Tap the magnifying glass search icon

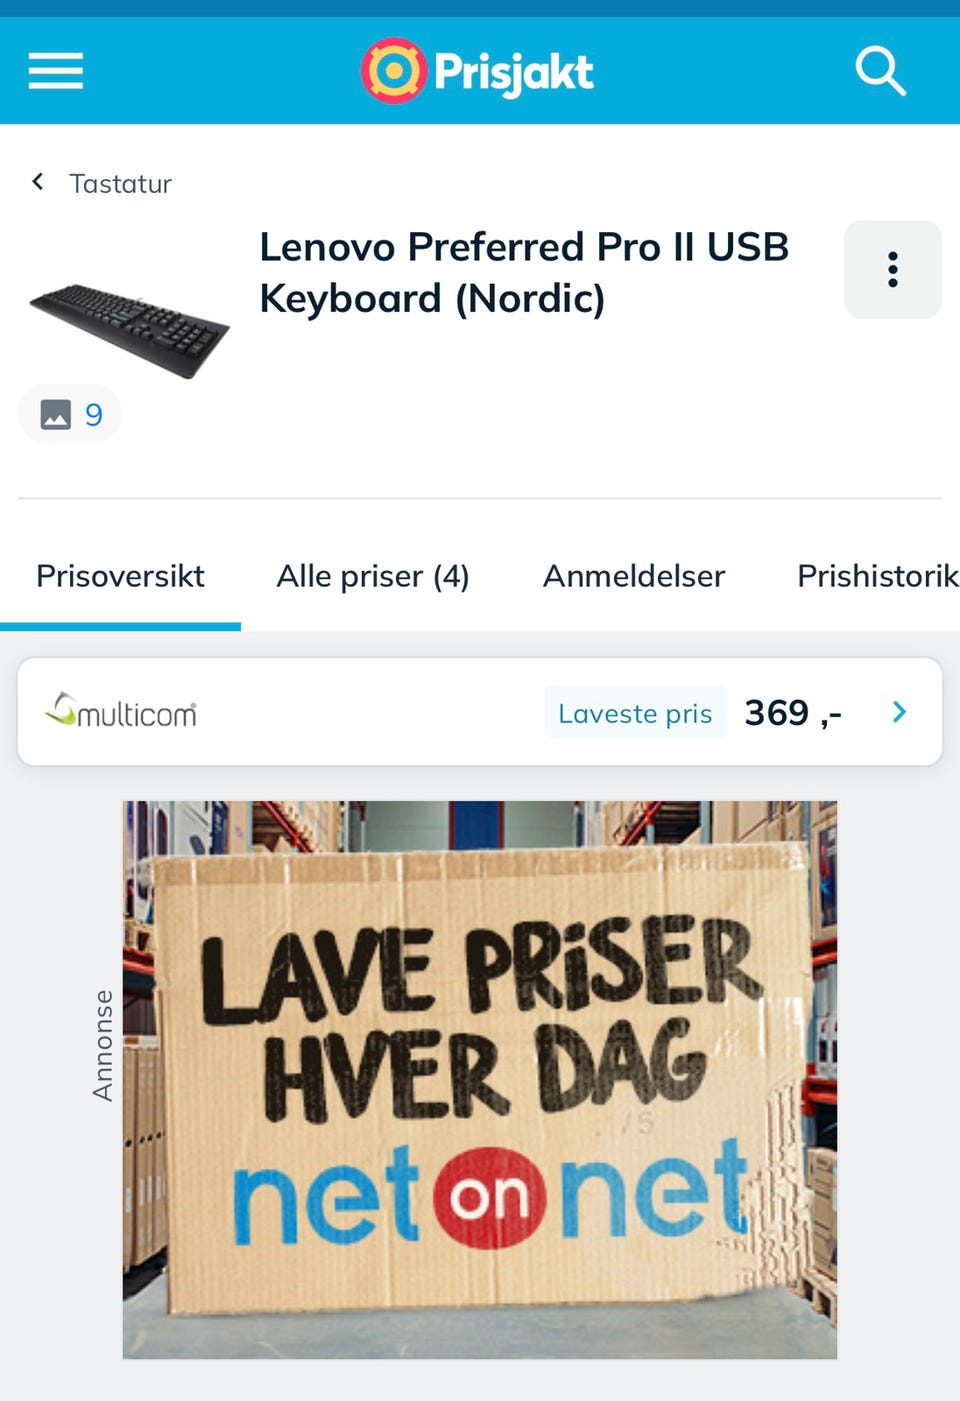click(881, 71)
